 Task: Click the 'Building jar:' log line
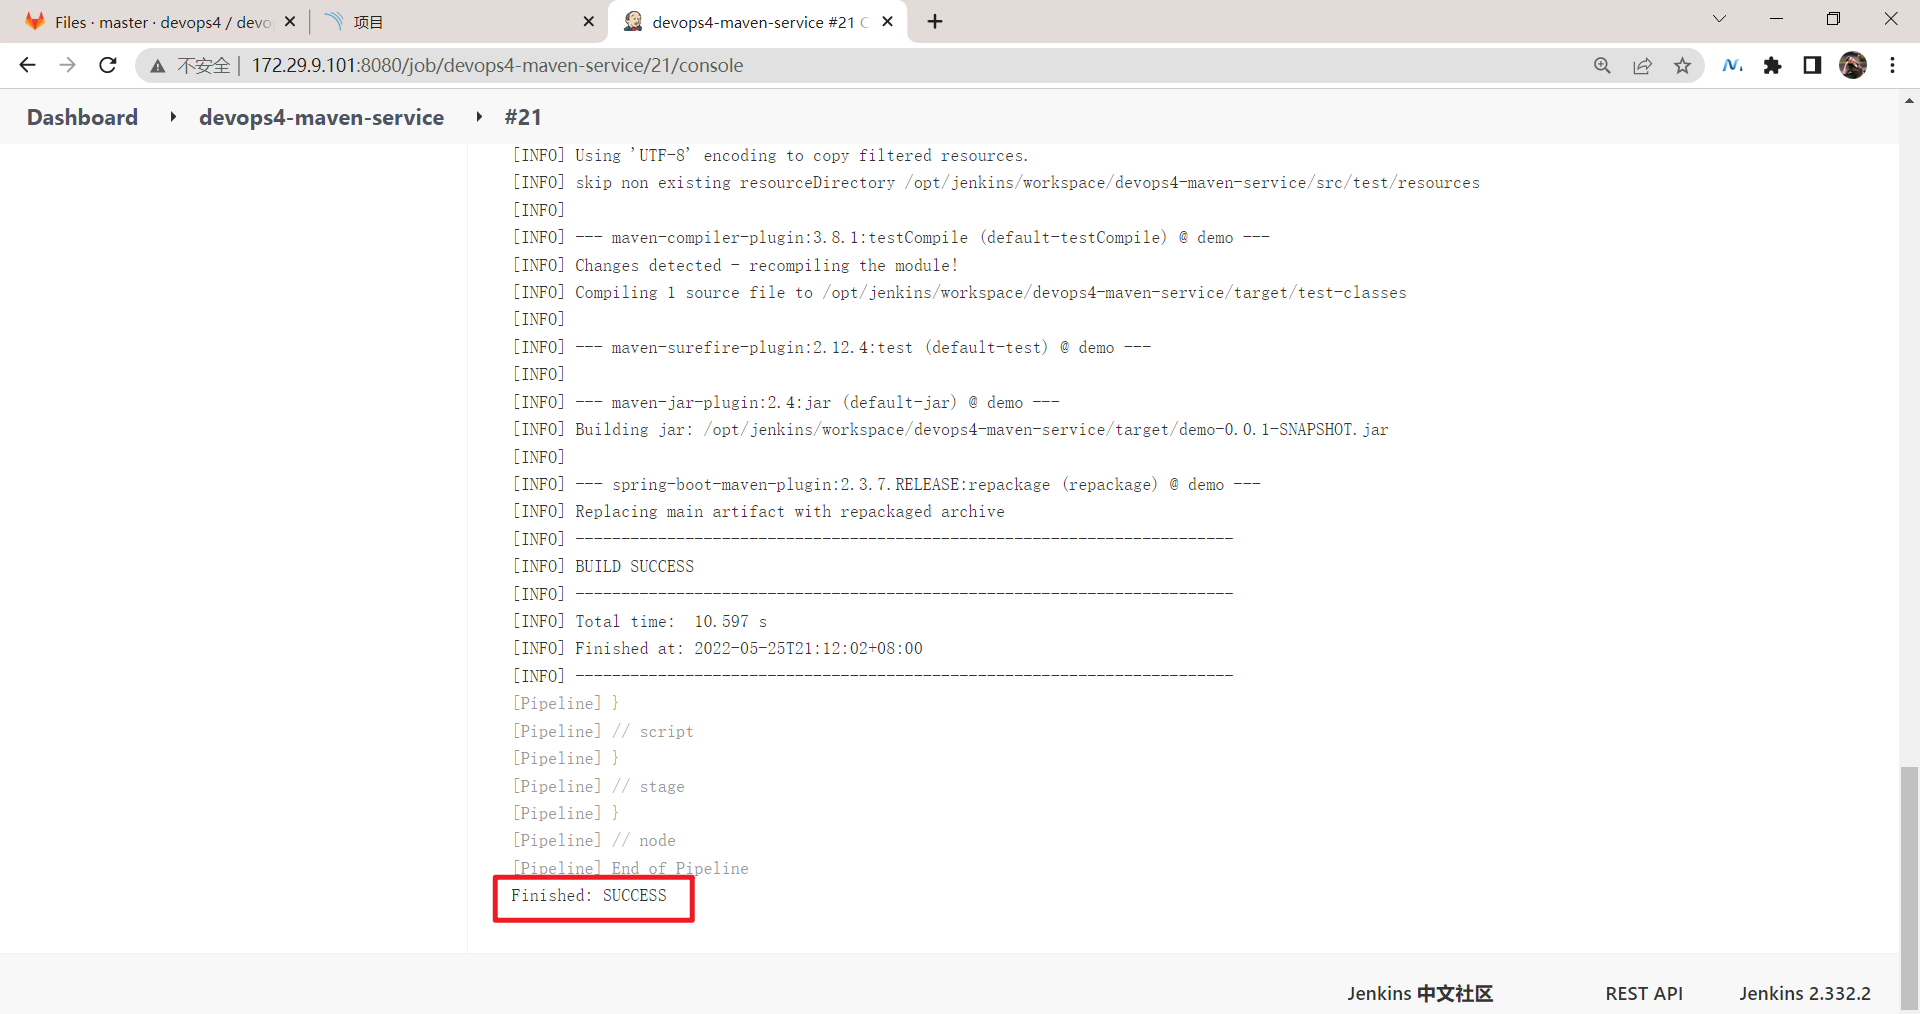pos(950,429)
